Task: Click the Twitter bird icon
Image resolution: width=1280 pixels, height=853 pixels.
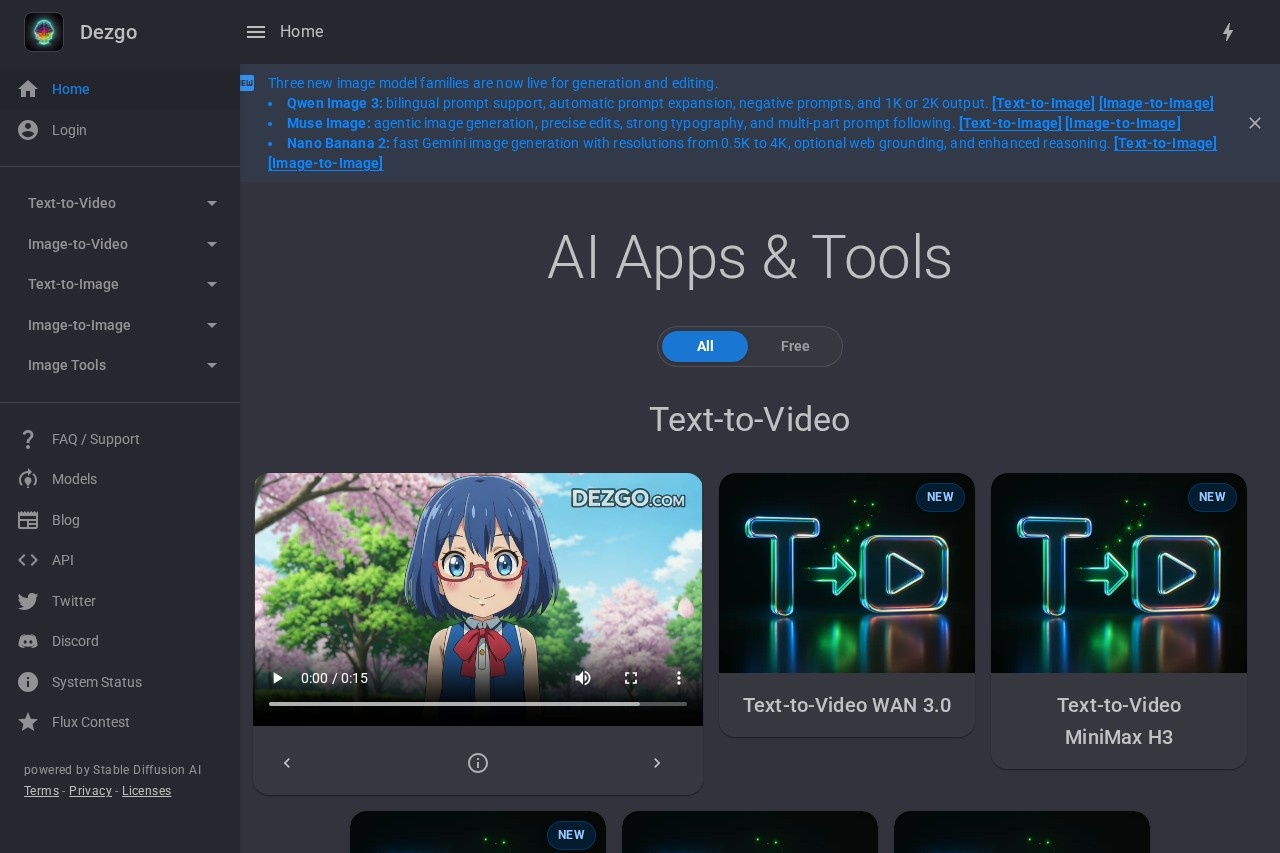Action: pos(28,601)
